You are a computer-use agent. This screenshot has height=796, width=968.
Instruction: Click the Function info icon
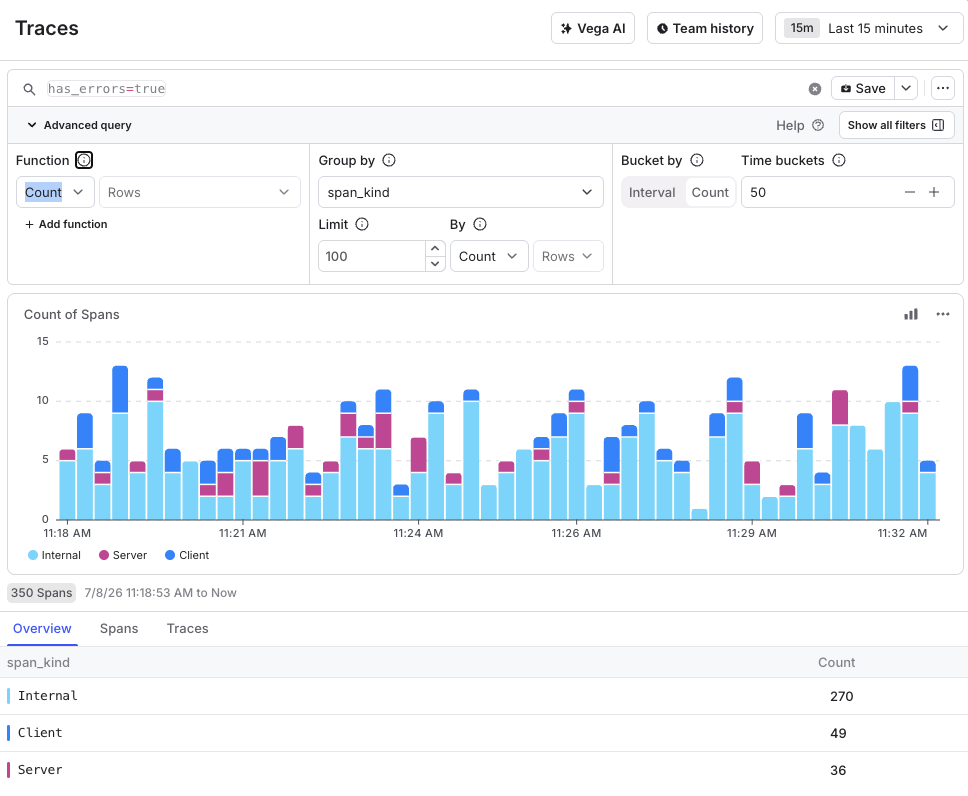point(84,161)
